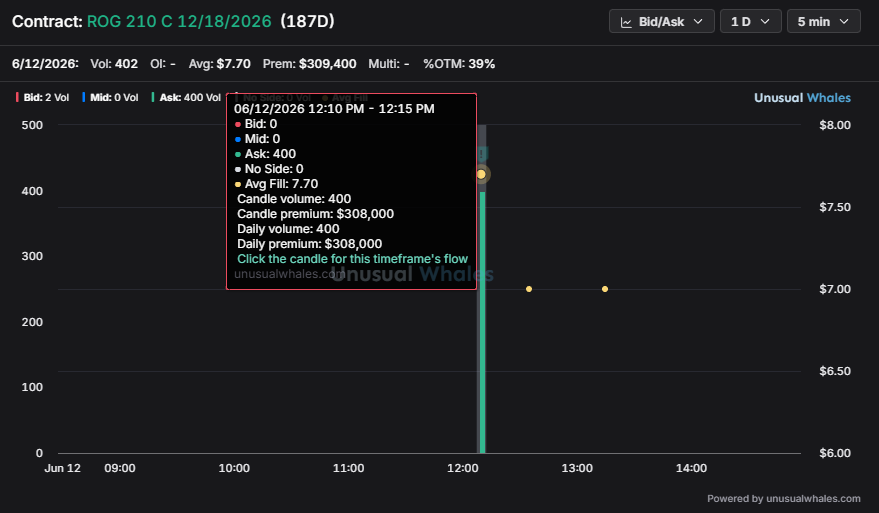This screenshot has height=513, width=879.
Task: Click the 'Prem: $309,400' stat
Action: pyautogui.click(x=309, y=64)
